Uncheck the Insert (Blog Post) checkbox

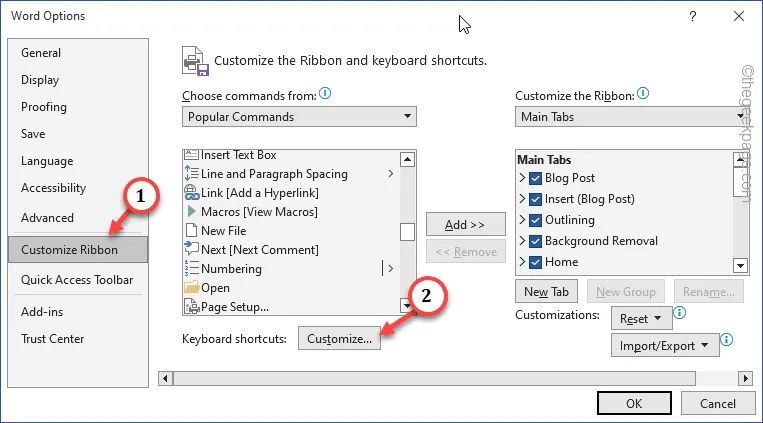(535, 199)
